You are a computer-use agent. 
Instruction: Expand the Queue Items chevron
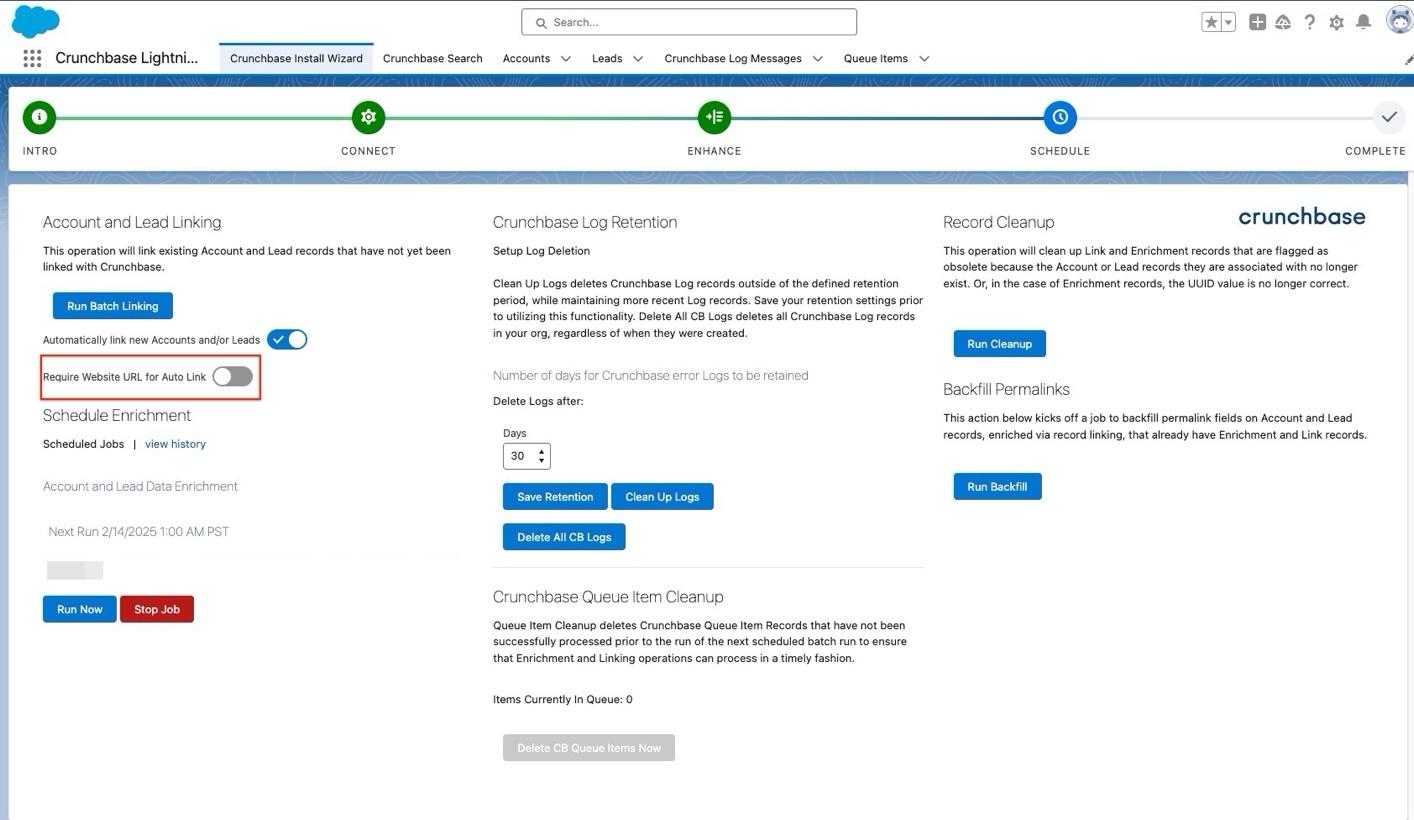click(x=924, y=58)
